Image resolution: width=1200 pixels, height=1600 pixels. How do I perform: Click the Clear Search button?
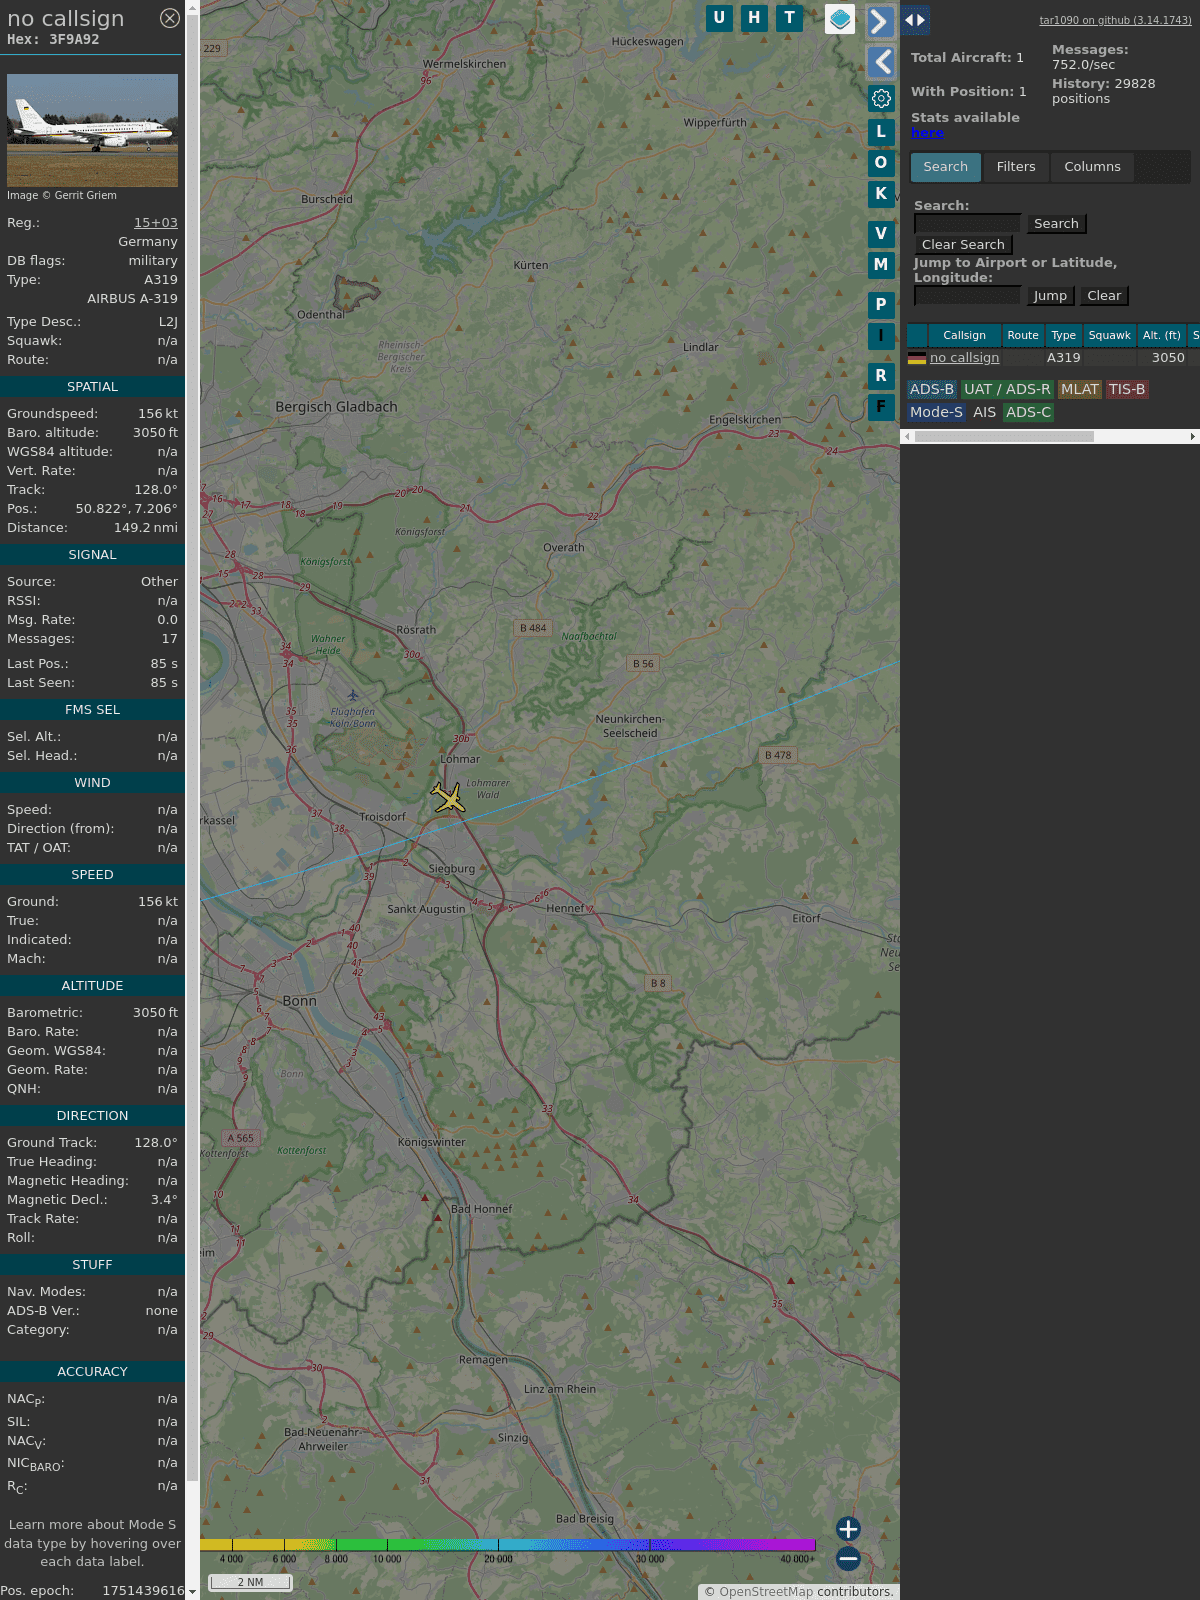pos(963,245)
